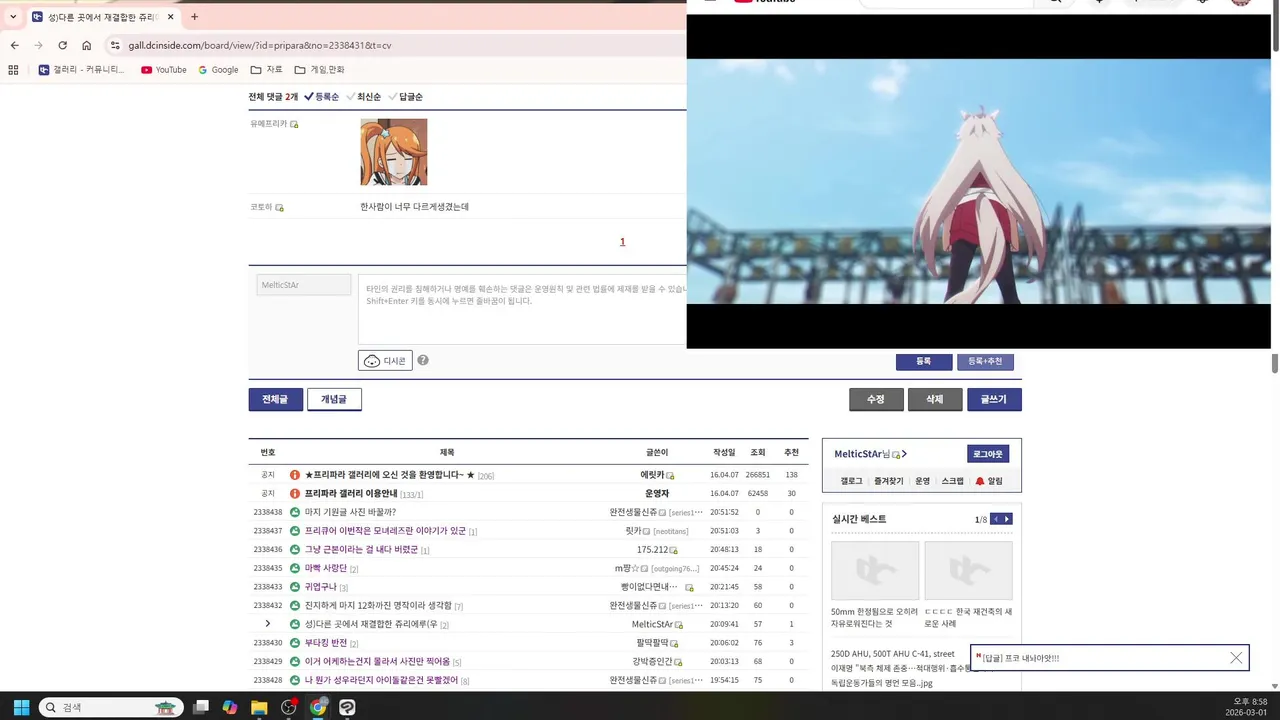Switch to the 개념글 tab
This screenshot has width=1280, height=720.
click(x=334, y=399)
